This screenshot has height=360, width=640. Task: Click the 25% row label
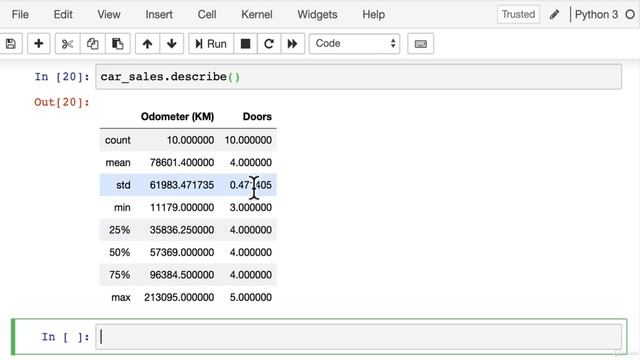tap(120, 230)
